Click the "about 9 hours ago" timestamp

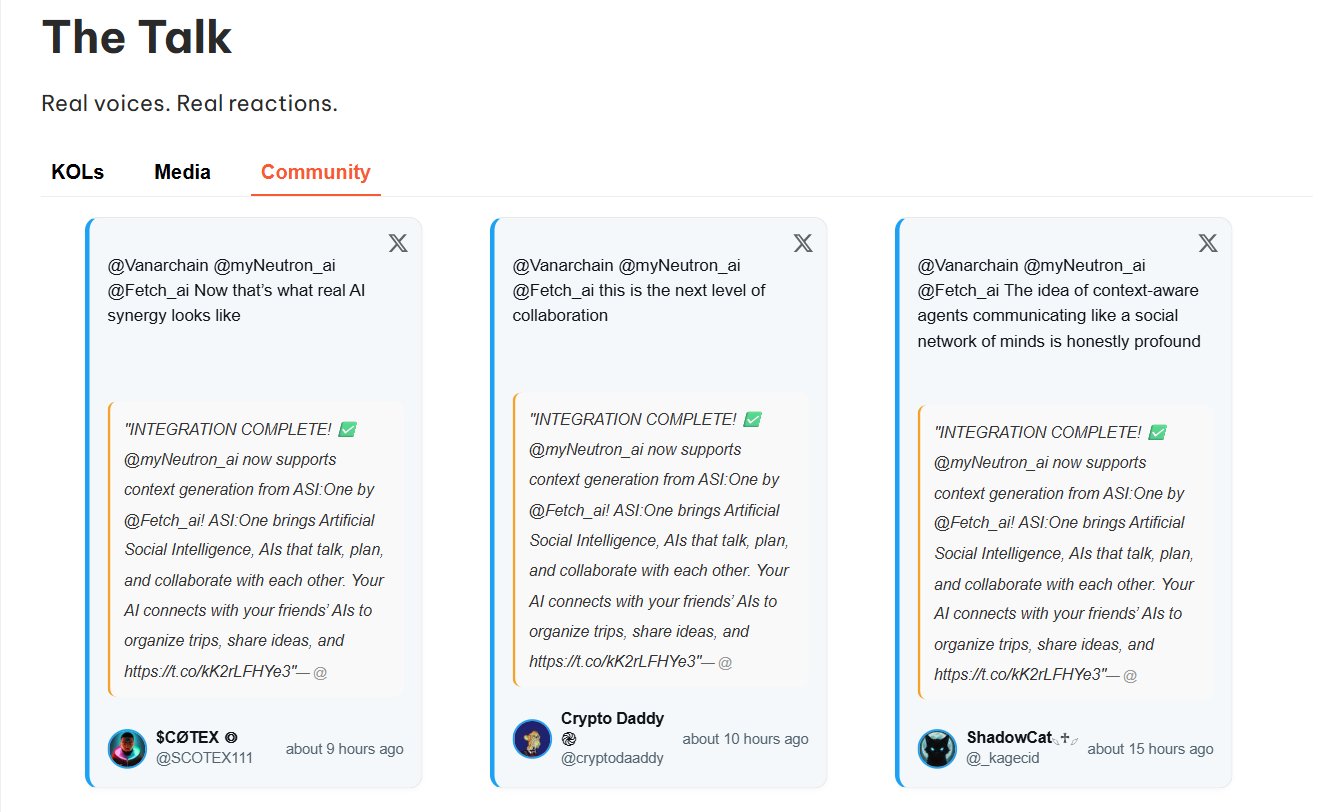pyautogui.click(x=345, y=748)
